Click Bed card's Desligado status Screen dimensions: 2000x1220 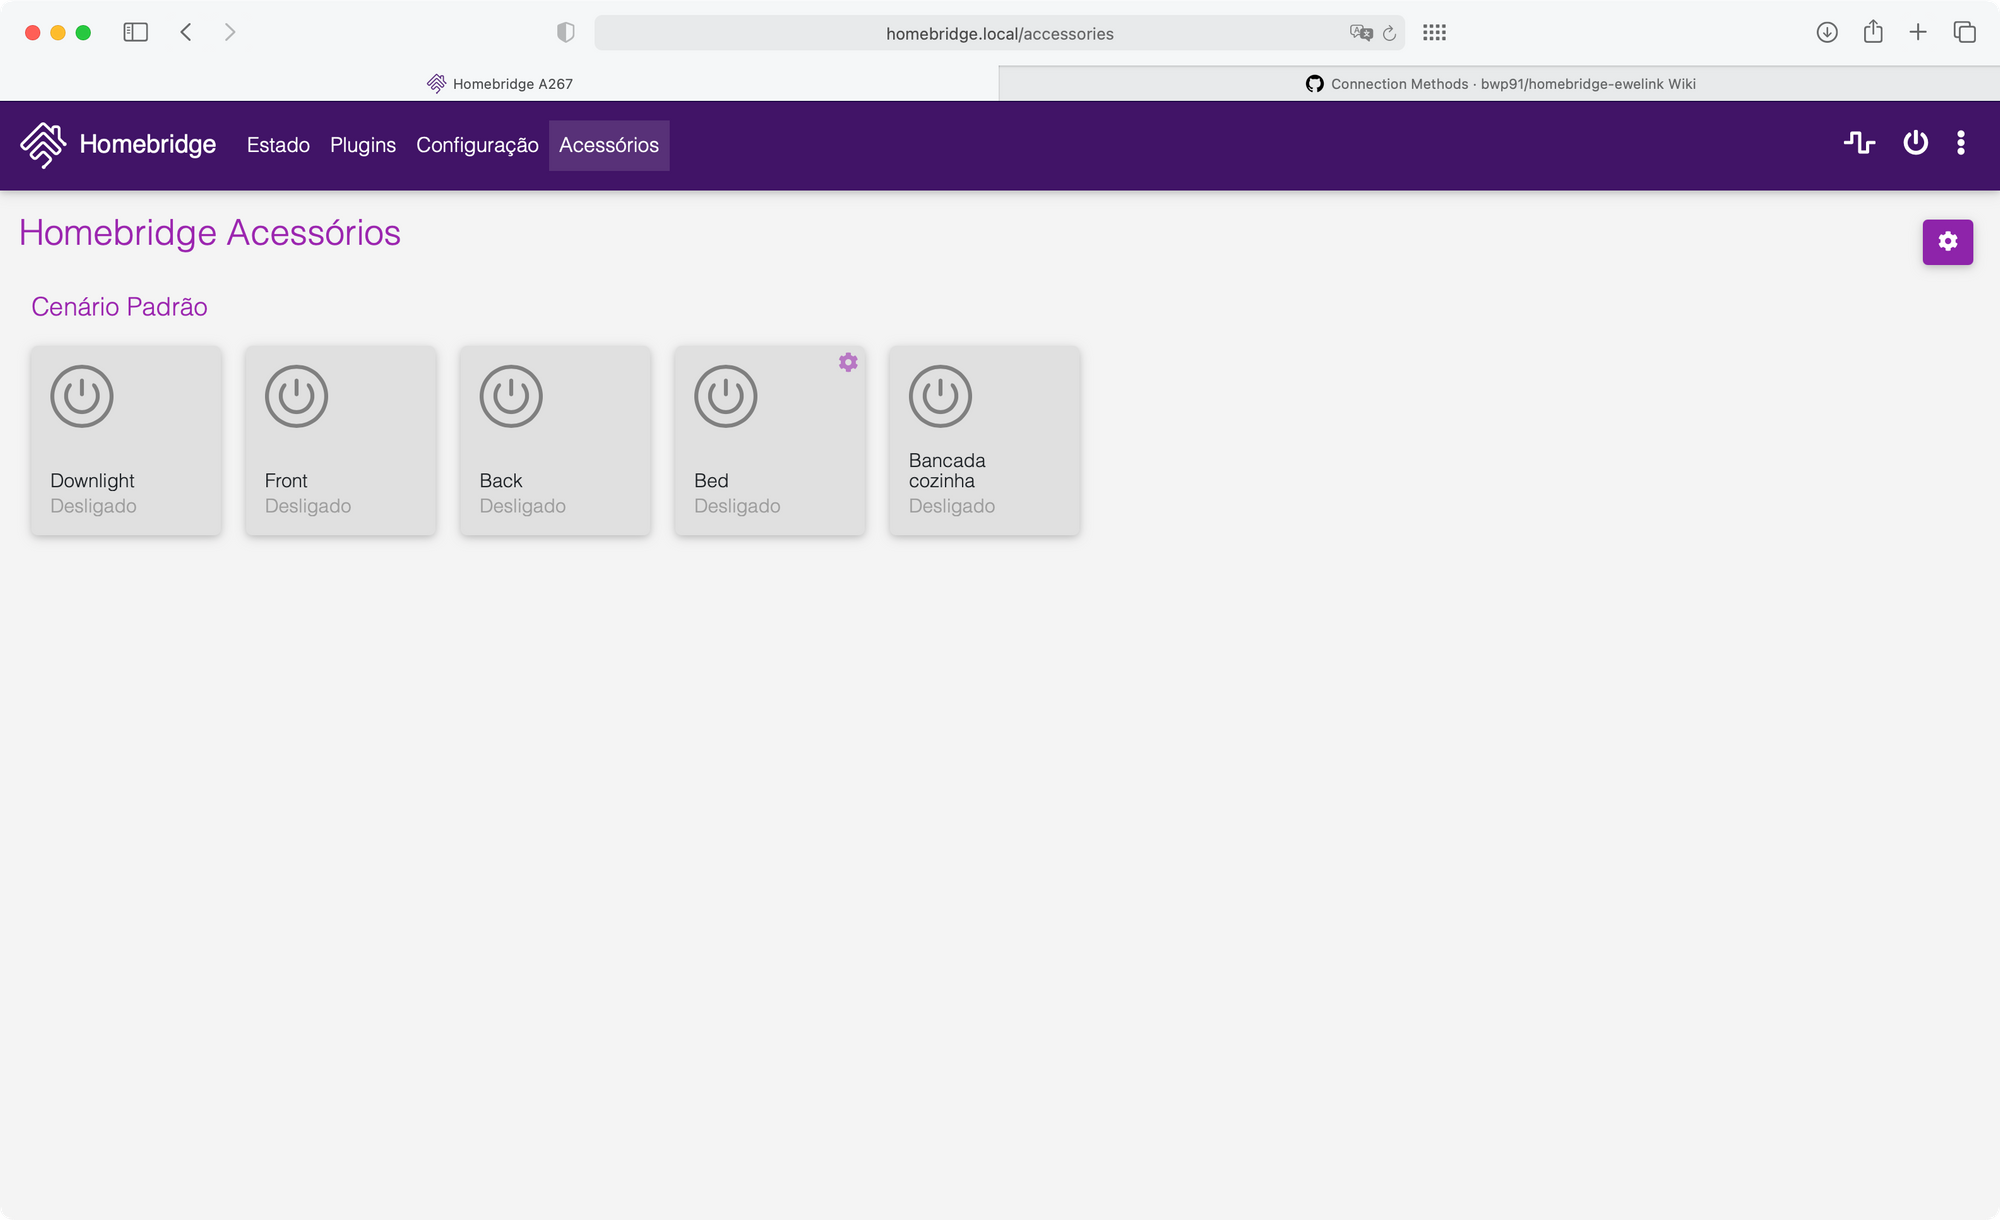[737, 506]
